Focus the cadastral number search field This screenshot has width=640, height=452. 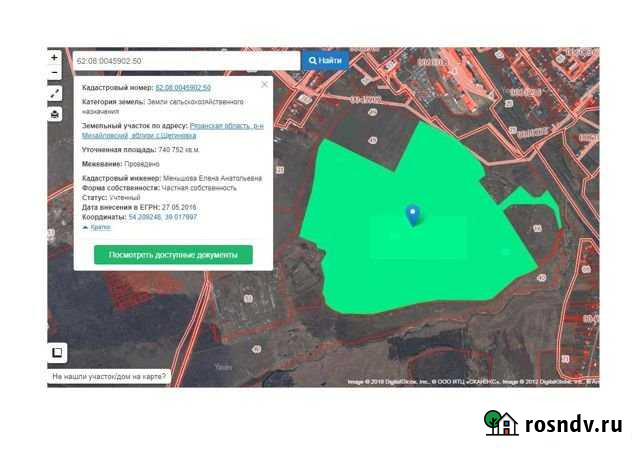click(x=185, y=61)
